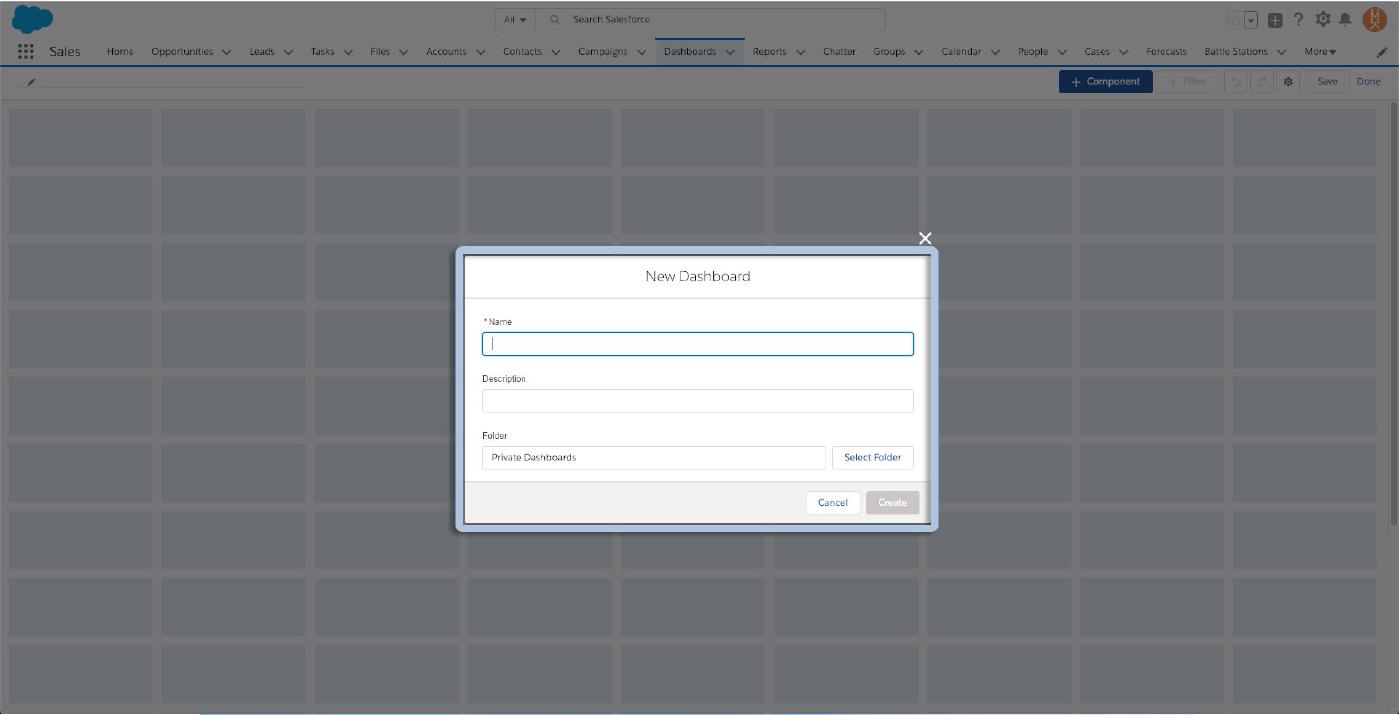Open the App Launcher grid icon

click(x=26, y=52)
